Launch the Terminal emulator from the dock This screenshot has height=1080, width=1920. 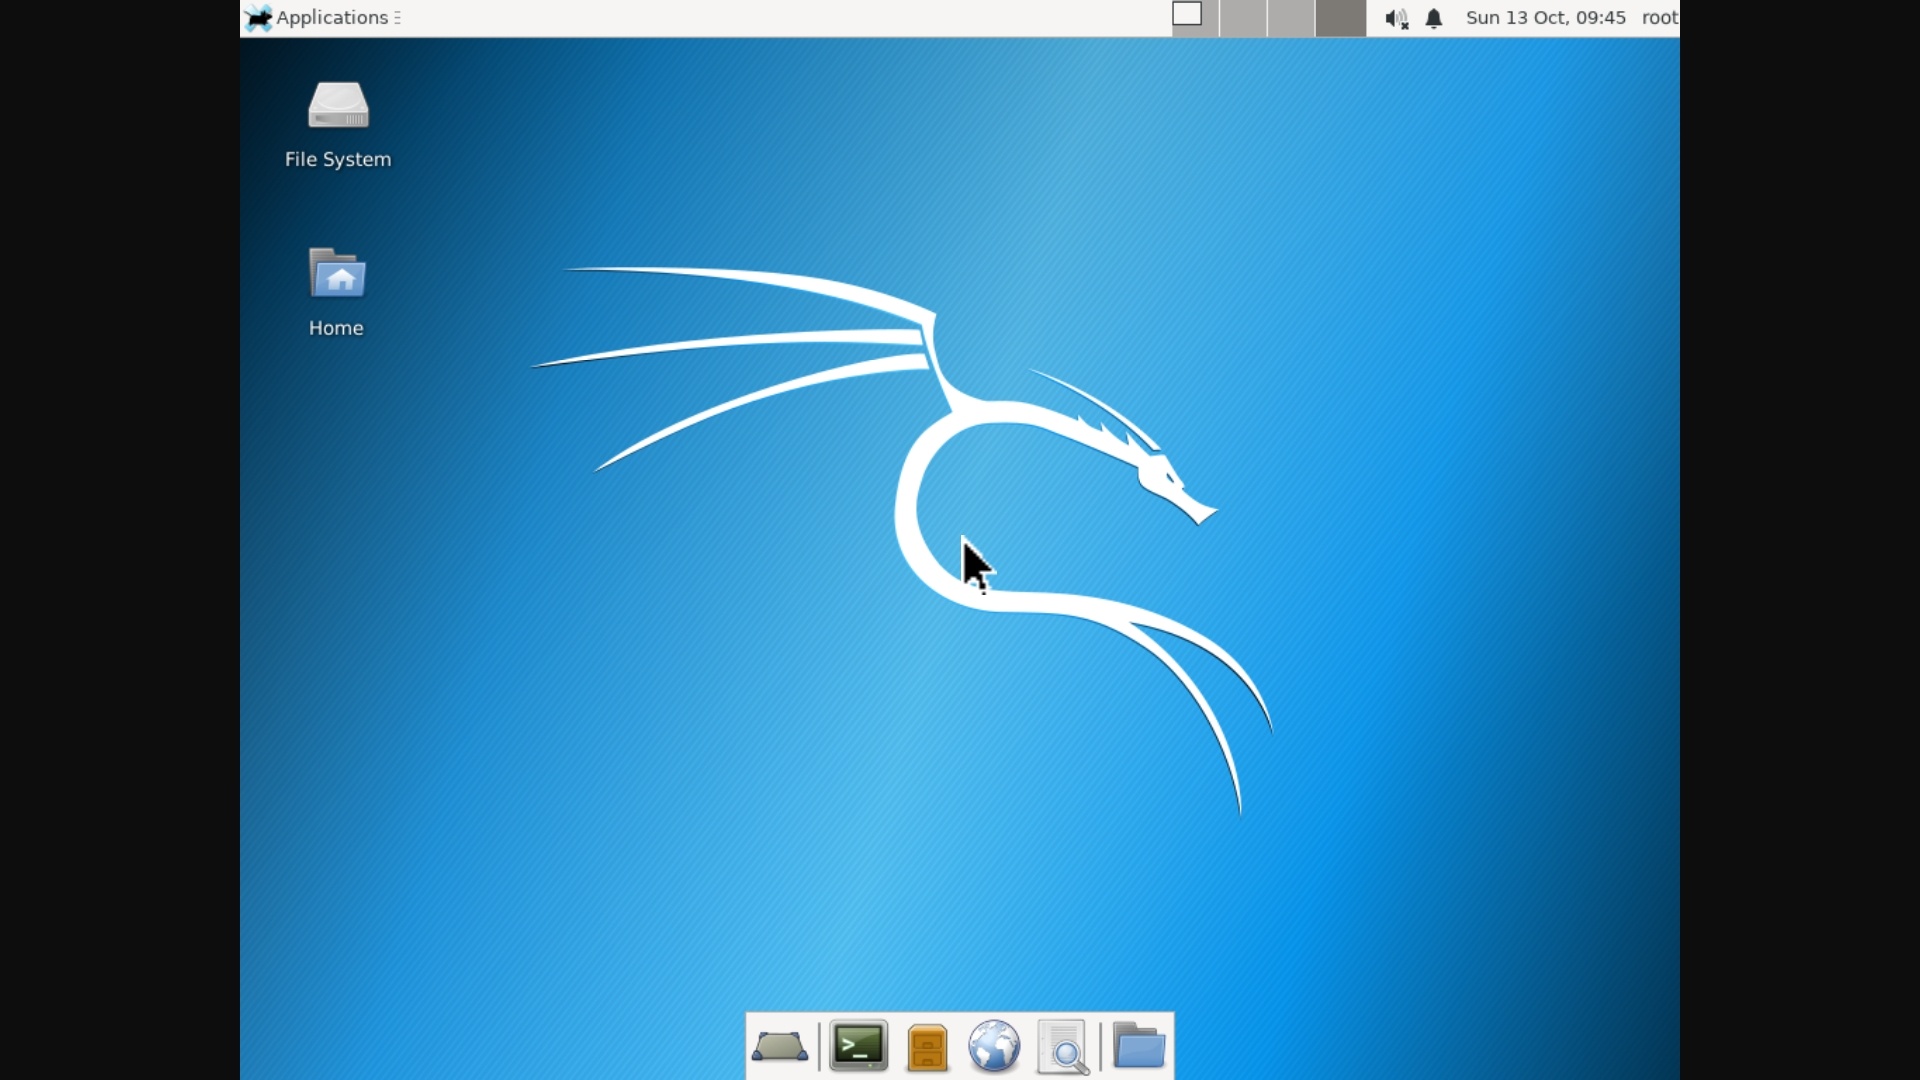click(859, 1046)
